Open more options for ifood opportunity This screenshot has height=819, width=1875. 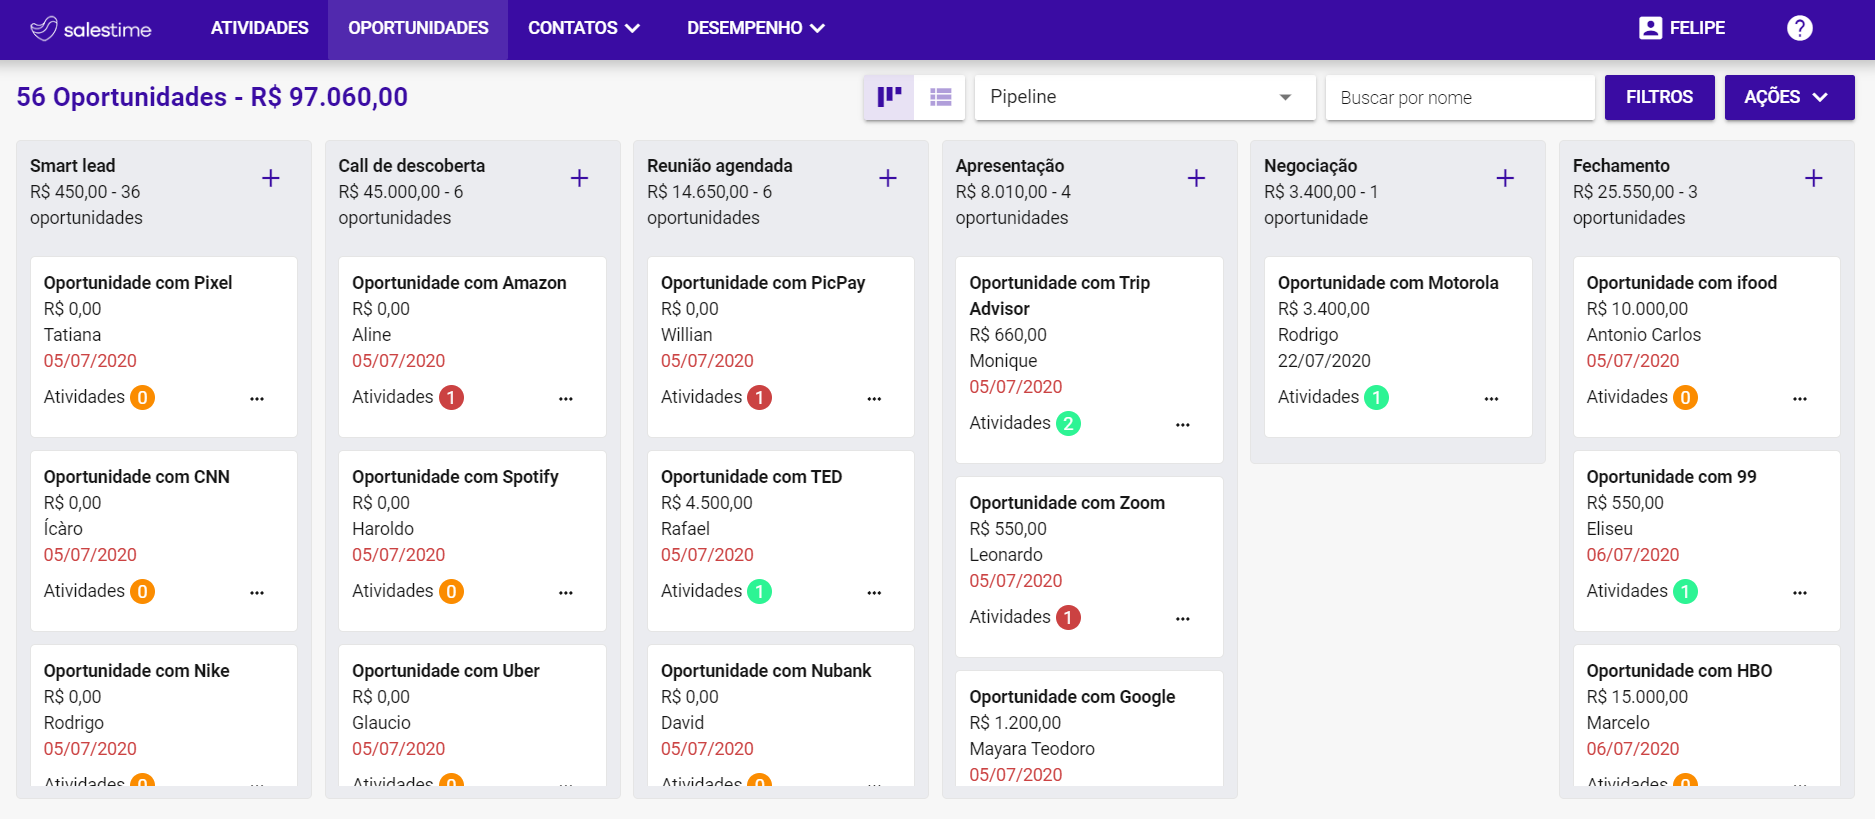tap(1800, 398)
